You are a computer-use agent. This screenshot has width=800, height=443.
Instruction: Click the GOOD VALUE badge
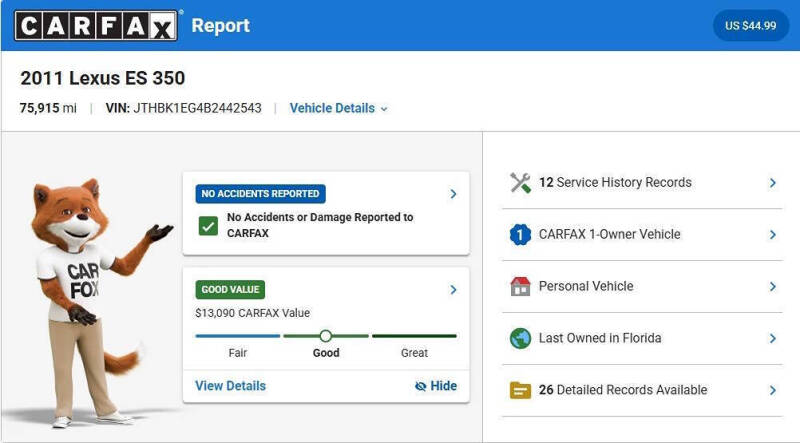(x=230, y=289)
